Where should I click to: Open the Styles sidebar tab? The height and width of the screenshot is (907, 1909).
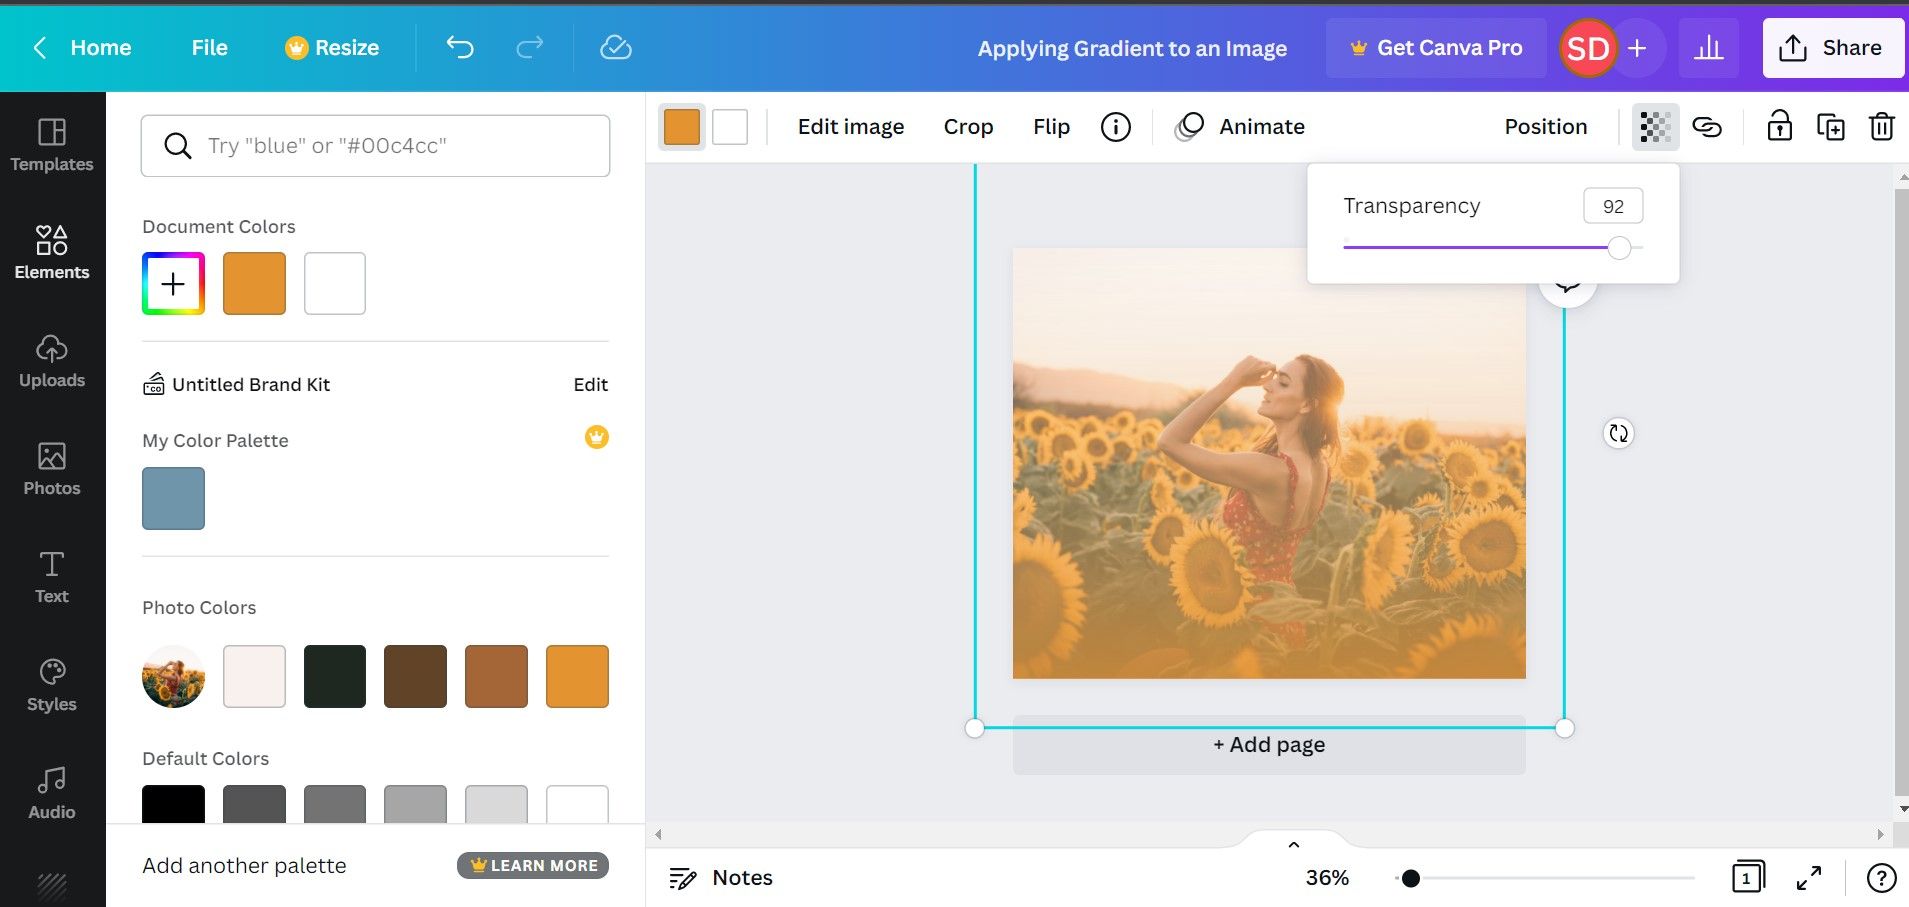[52, 685]
